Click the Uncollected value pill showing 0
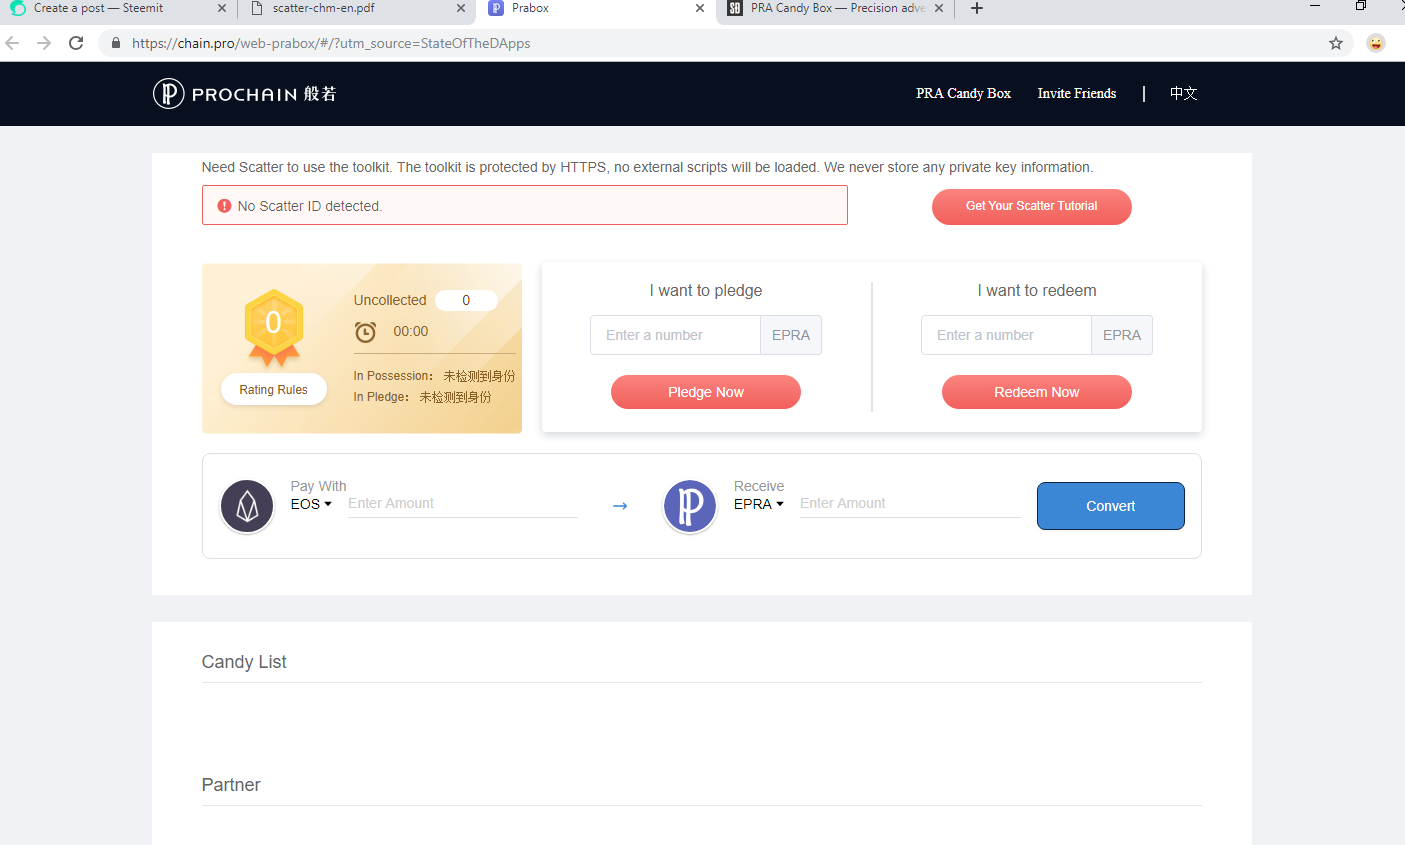 [466, 300]
